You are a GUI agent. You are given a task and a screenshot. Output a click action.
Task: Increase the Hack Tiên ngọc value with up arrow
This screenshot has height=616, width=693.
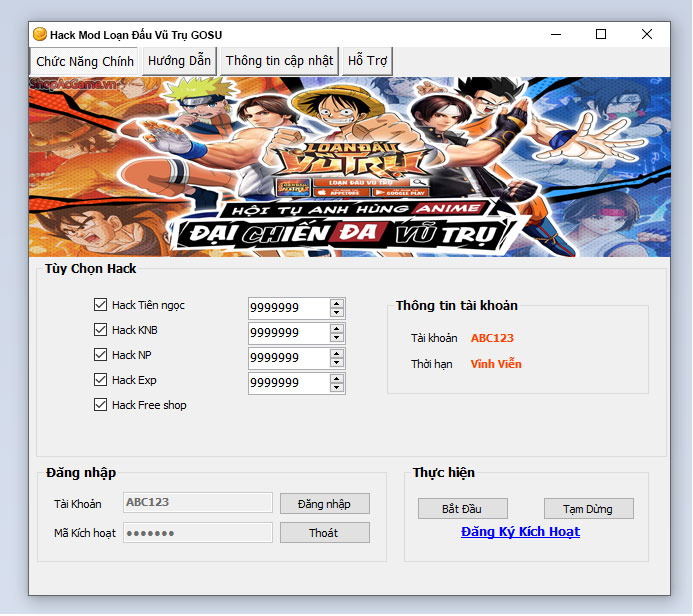tap(337, 304)
